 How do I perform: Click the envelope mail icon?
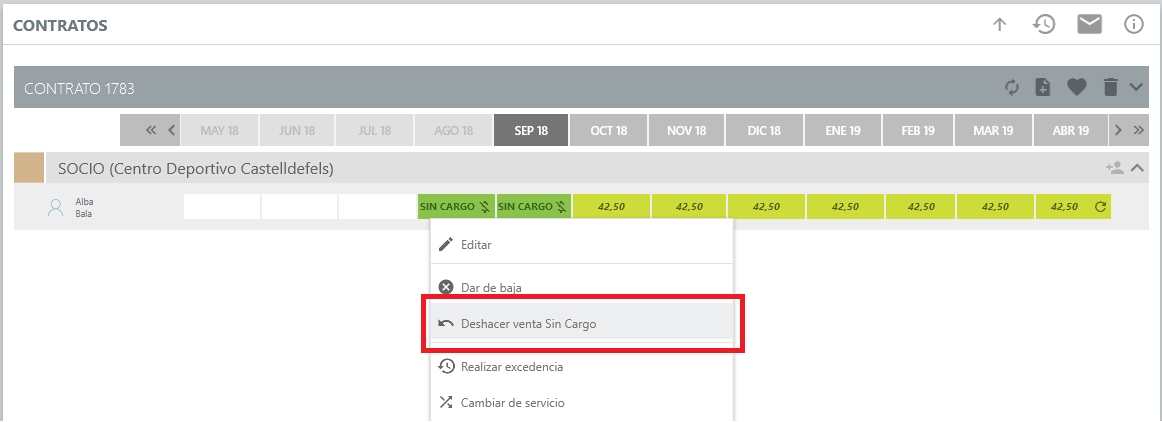tap(1089, 24)
